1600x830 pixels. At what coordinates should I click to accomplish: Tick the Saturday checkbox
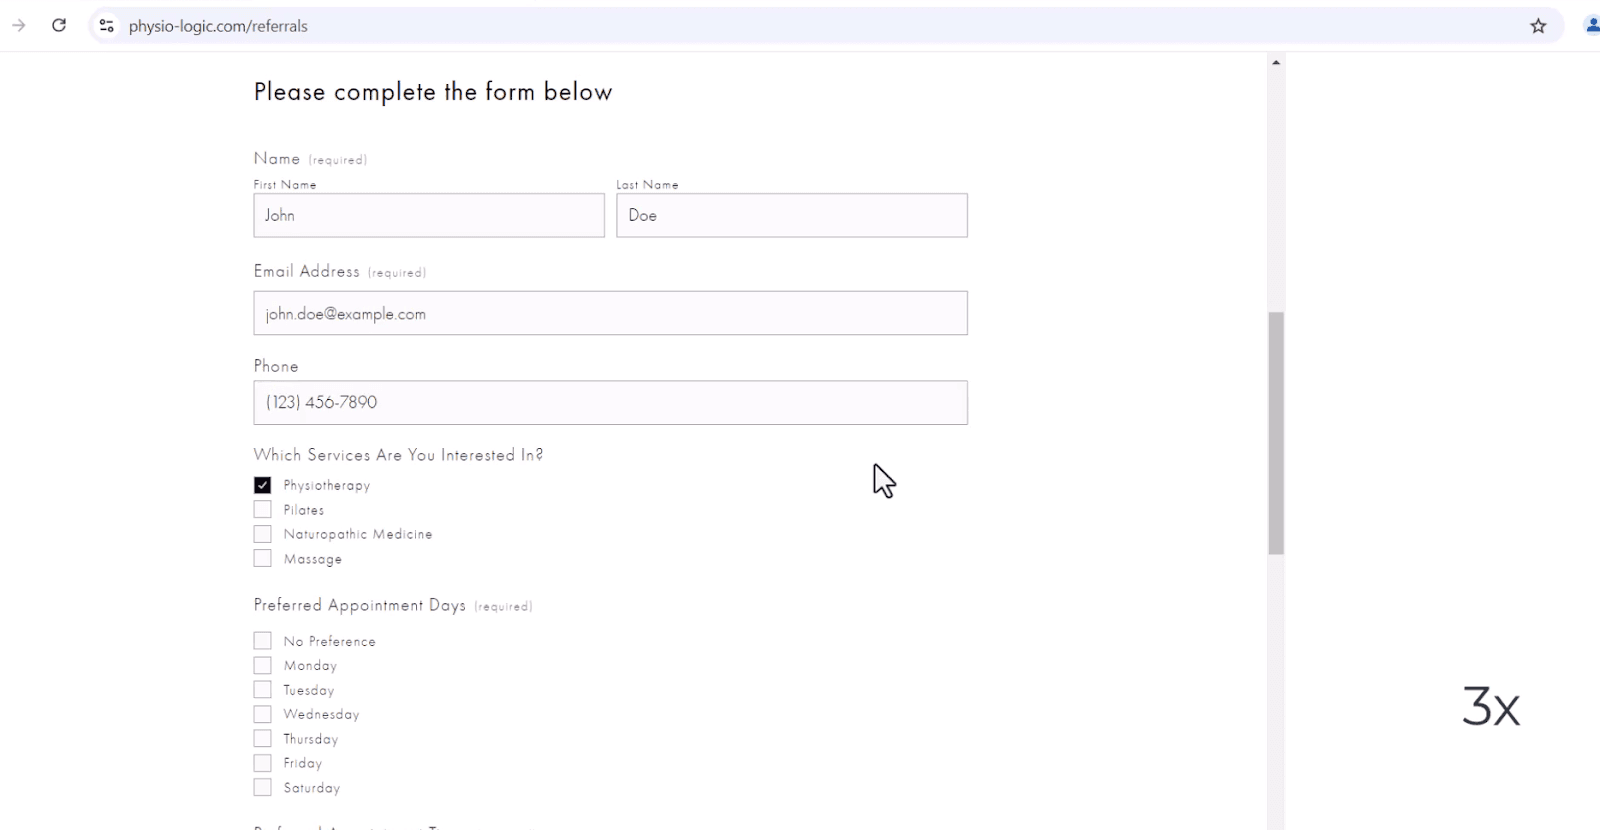click(263, 788)
